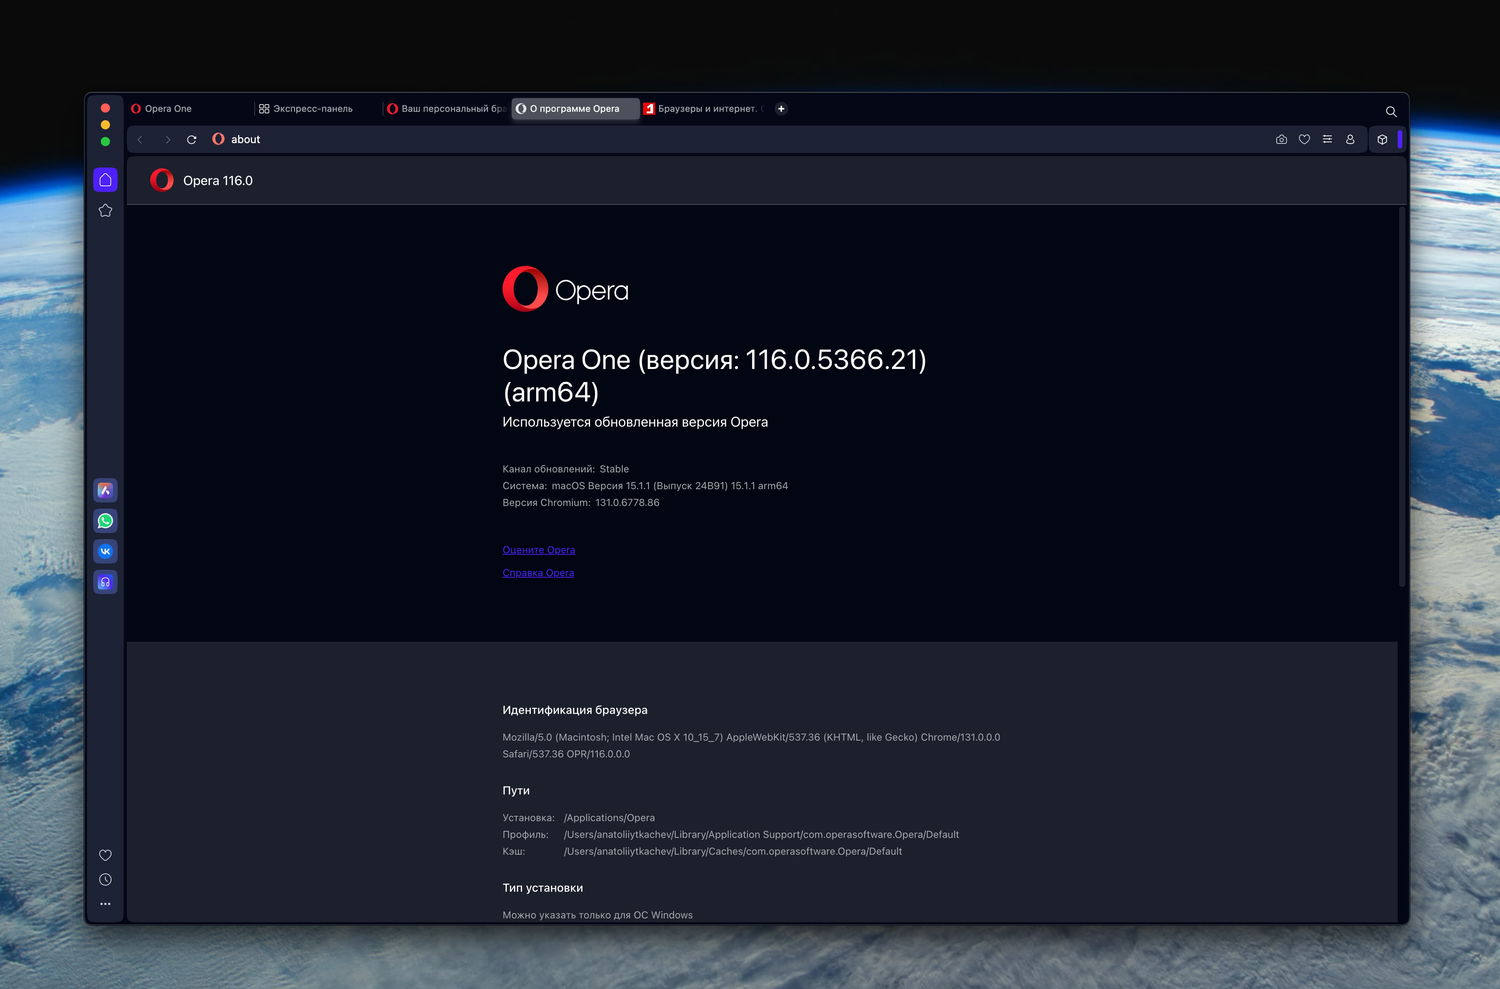The image size is (1500, 989).
Task: Click Можно указать только для ОС Windows
Action: pos(597,915)
